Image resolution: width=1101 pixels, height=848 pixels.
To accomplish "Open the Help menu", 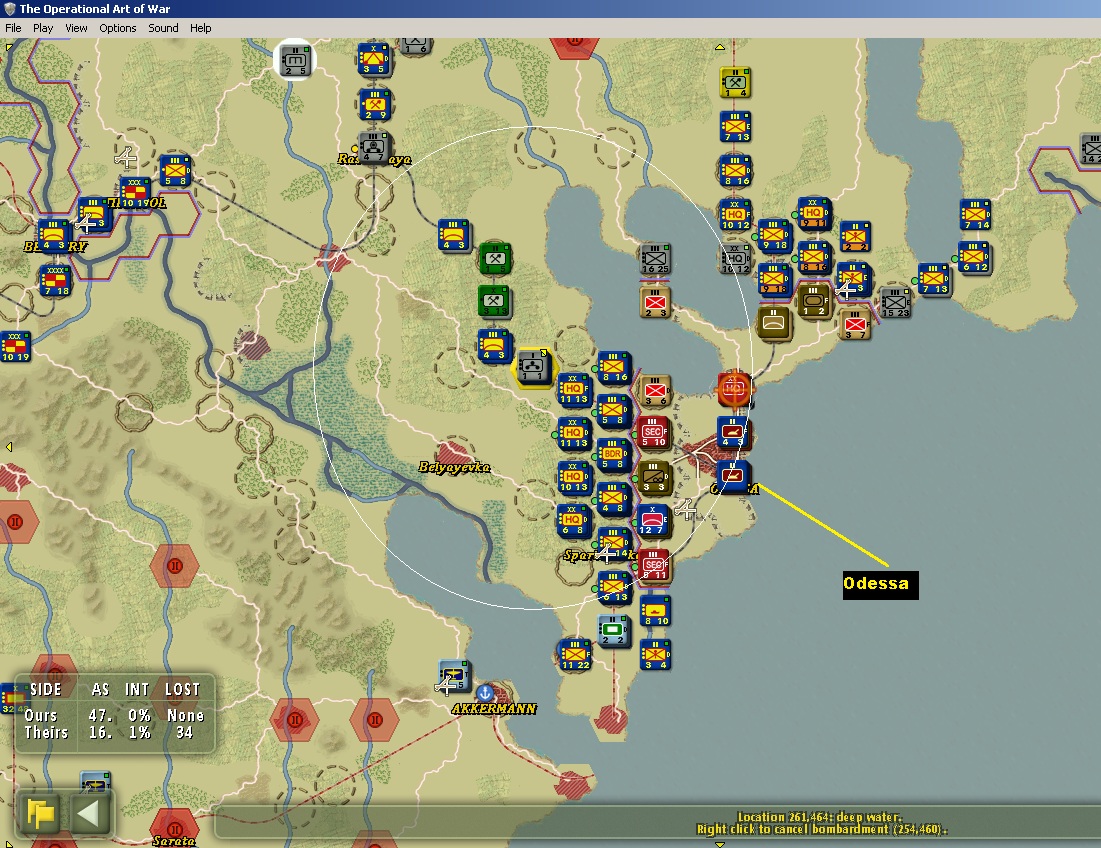I will [200, 28].
